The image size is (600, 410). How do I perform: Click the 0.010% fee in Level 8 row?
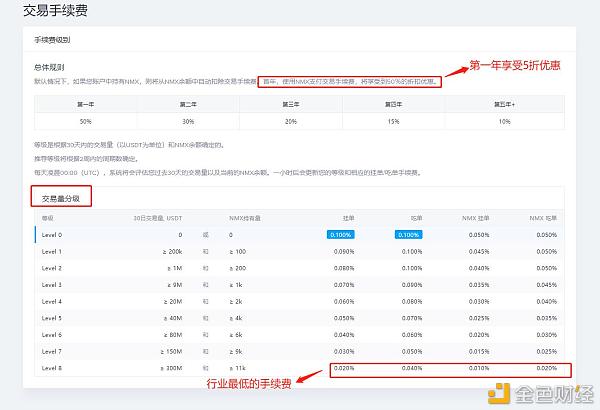tap(479, 368)
